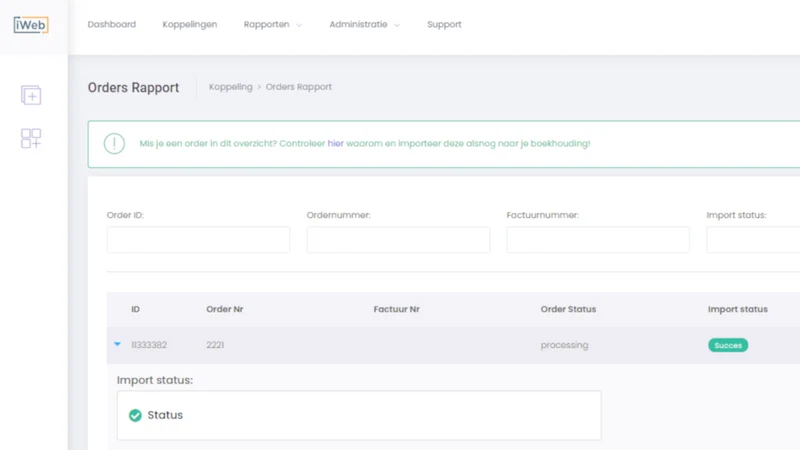800x450 pixels.
Task: Select the 'processing' order status cell
Action: coord(564,345)
